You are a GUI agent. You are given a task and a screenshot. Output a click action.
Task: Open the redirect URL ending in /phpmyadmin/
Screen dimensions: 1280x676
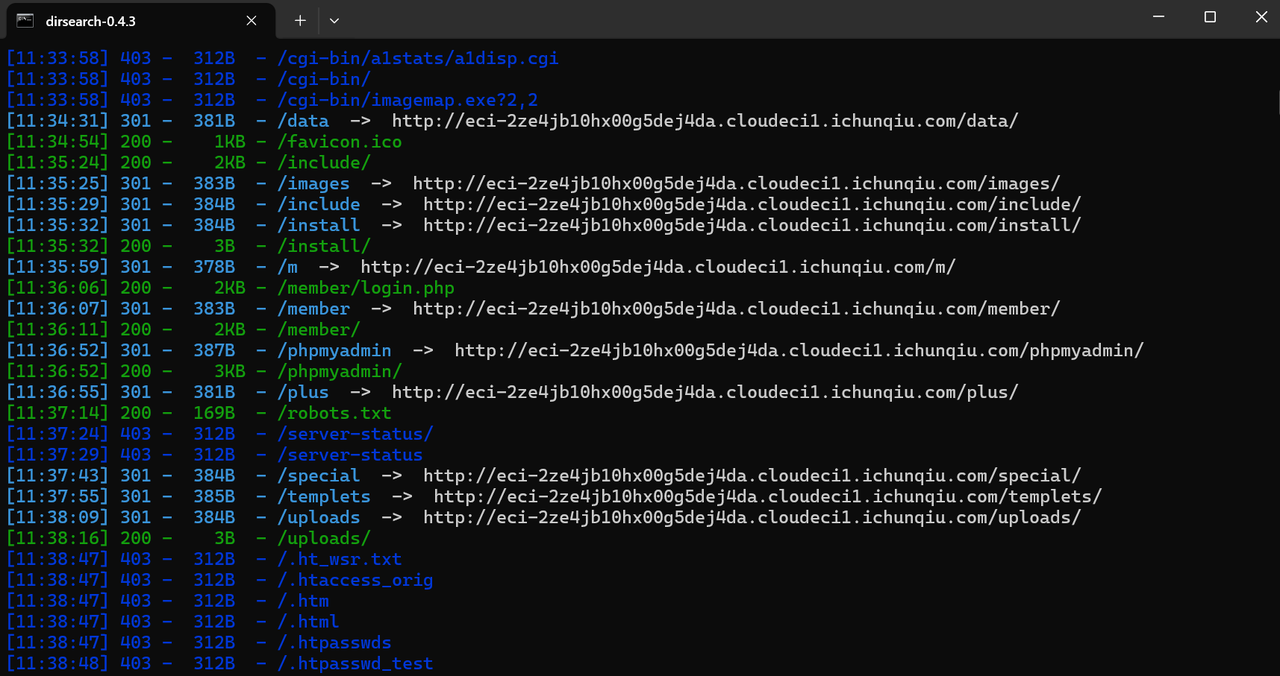(x=799, y=351)
